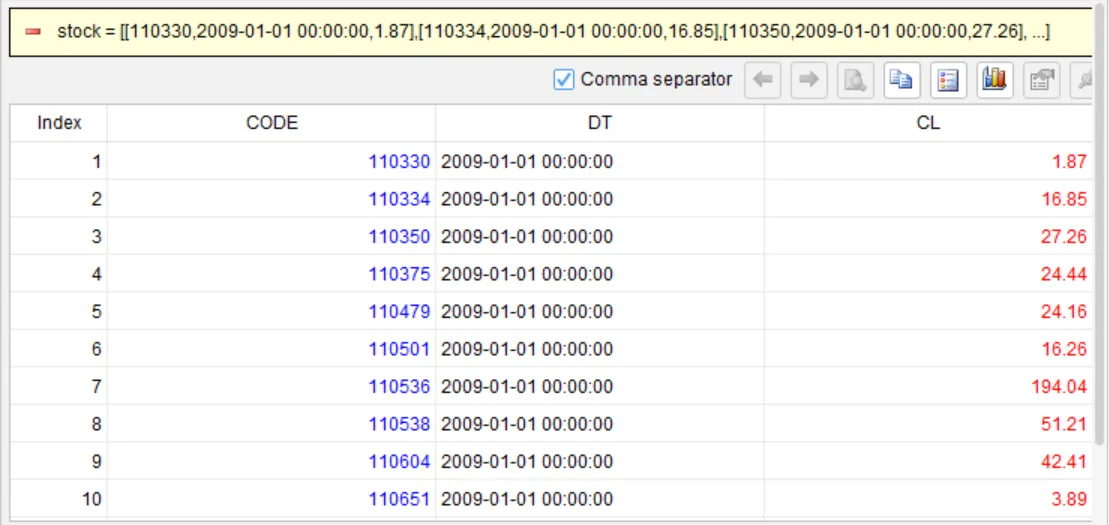Open the bar chart icon
1109x525 pixels.
[995, 80]
